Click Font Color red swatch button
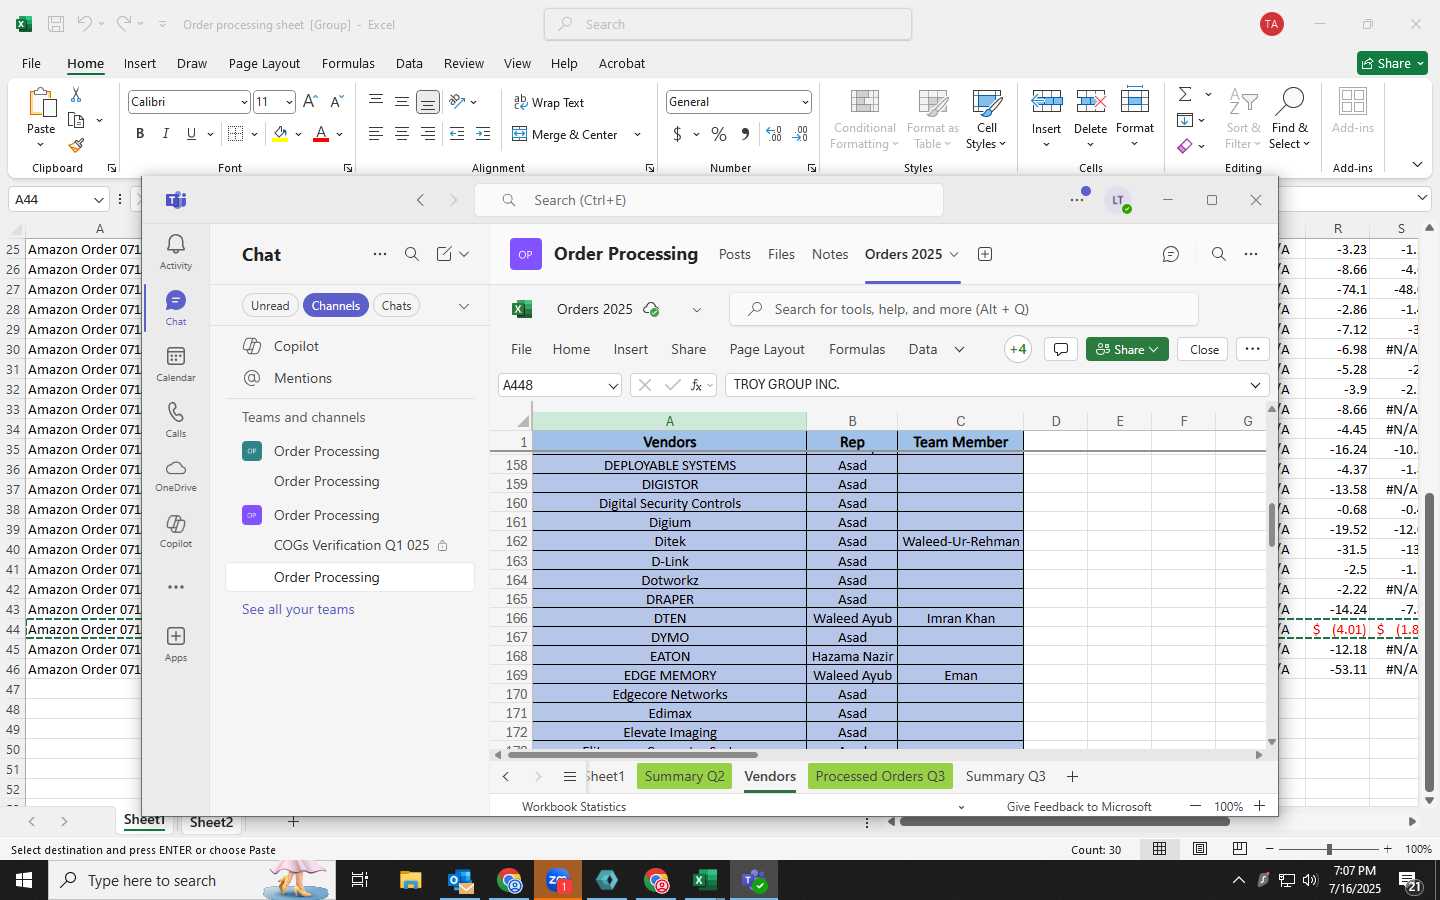The height and width of the screenshot is (900, 1440). pyautogui.click(x=321, y=134)
